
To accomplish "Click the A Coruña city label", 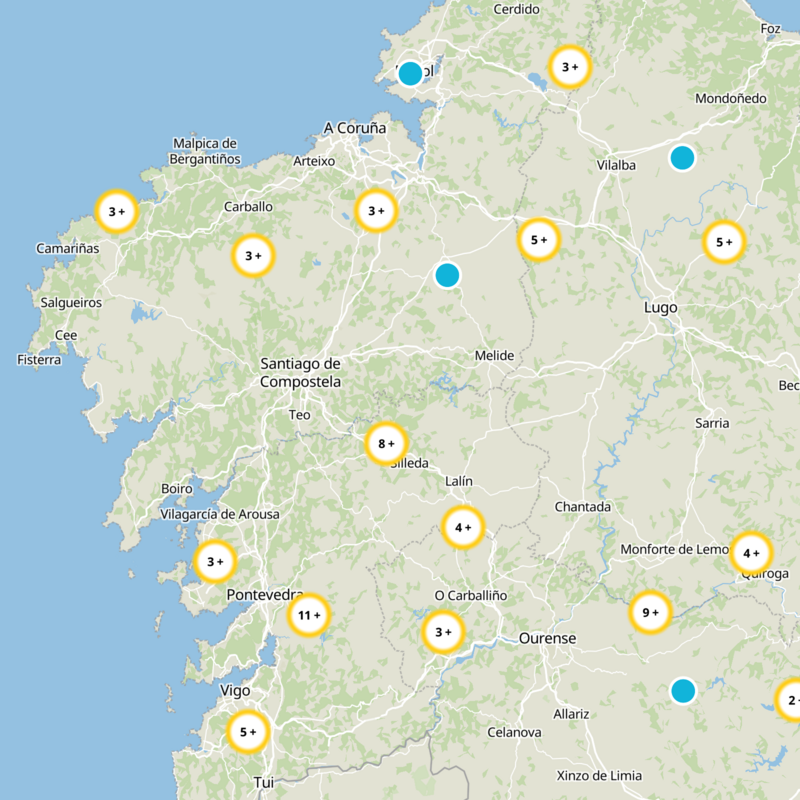I will pyautogui.click(x=355, y=128).
